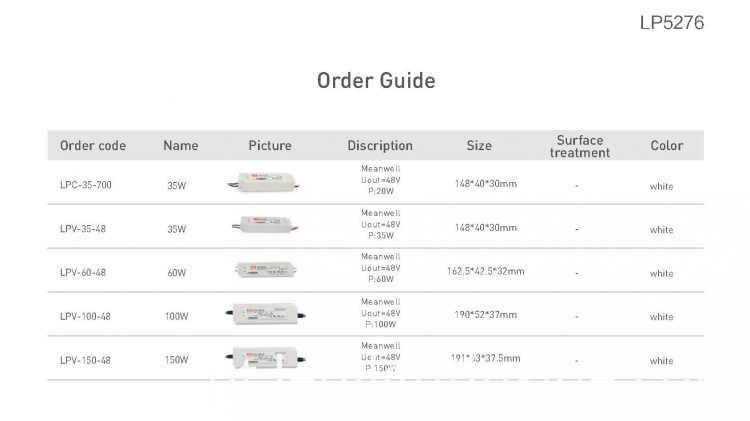Click the LPC-35-700 power supply picture
The height and width of the screenshot is (421, 750).
point(265,183)
